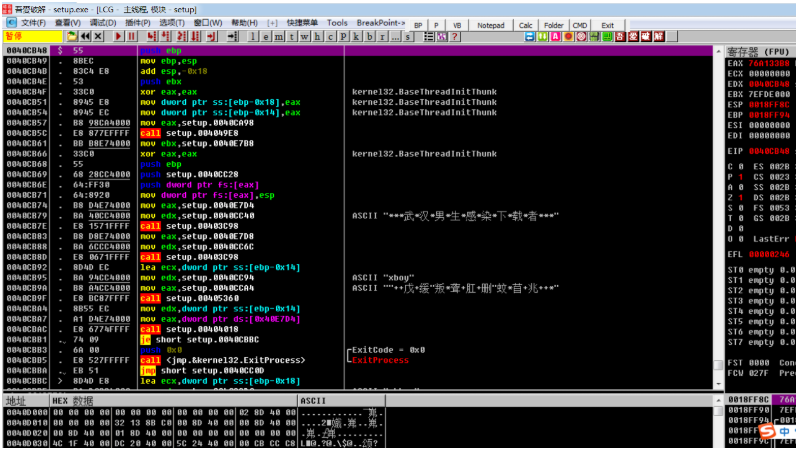Open Handles window with 'h' button
This screenshot has height=449, width=798.
pyautogui.click(x=317, y=37)
